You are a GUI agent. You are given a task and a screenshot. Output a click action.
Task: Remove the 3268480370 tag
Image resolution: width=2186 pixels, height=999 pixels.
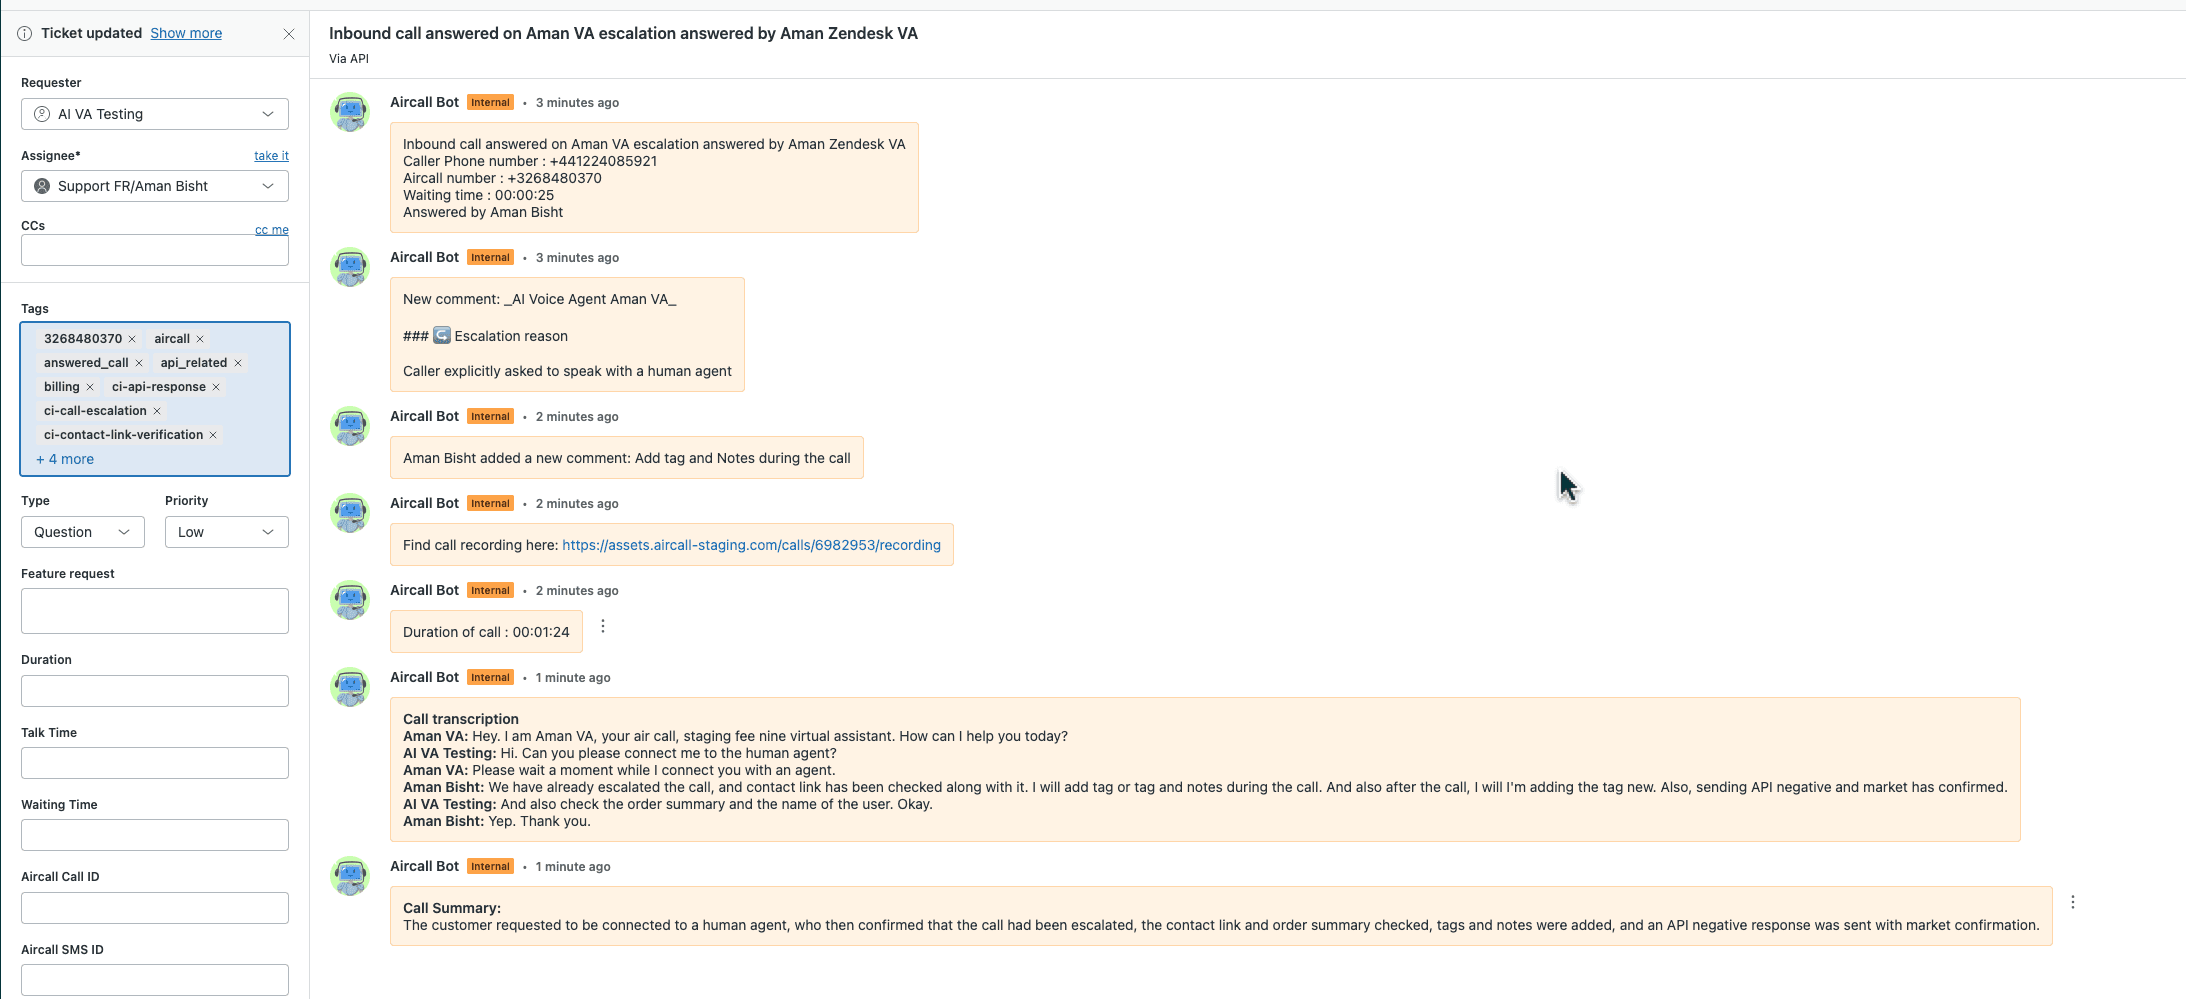pos(132,339)
